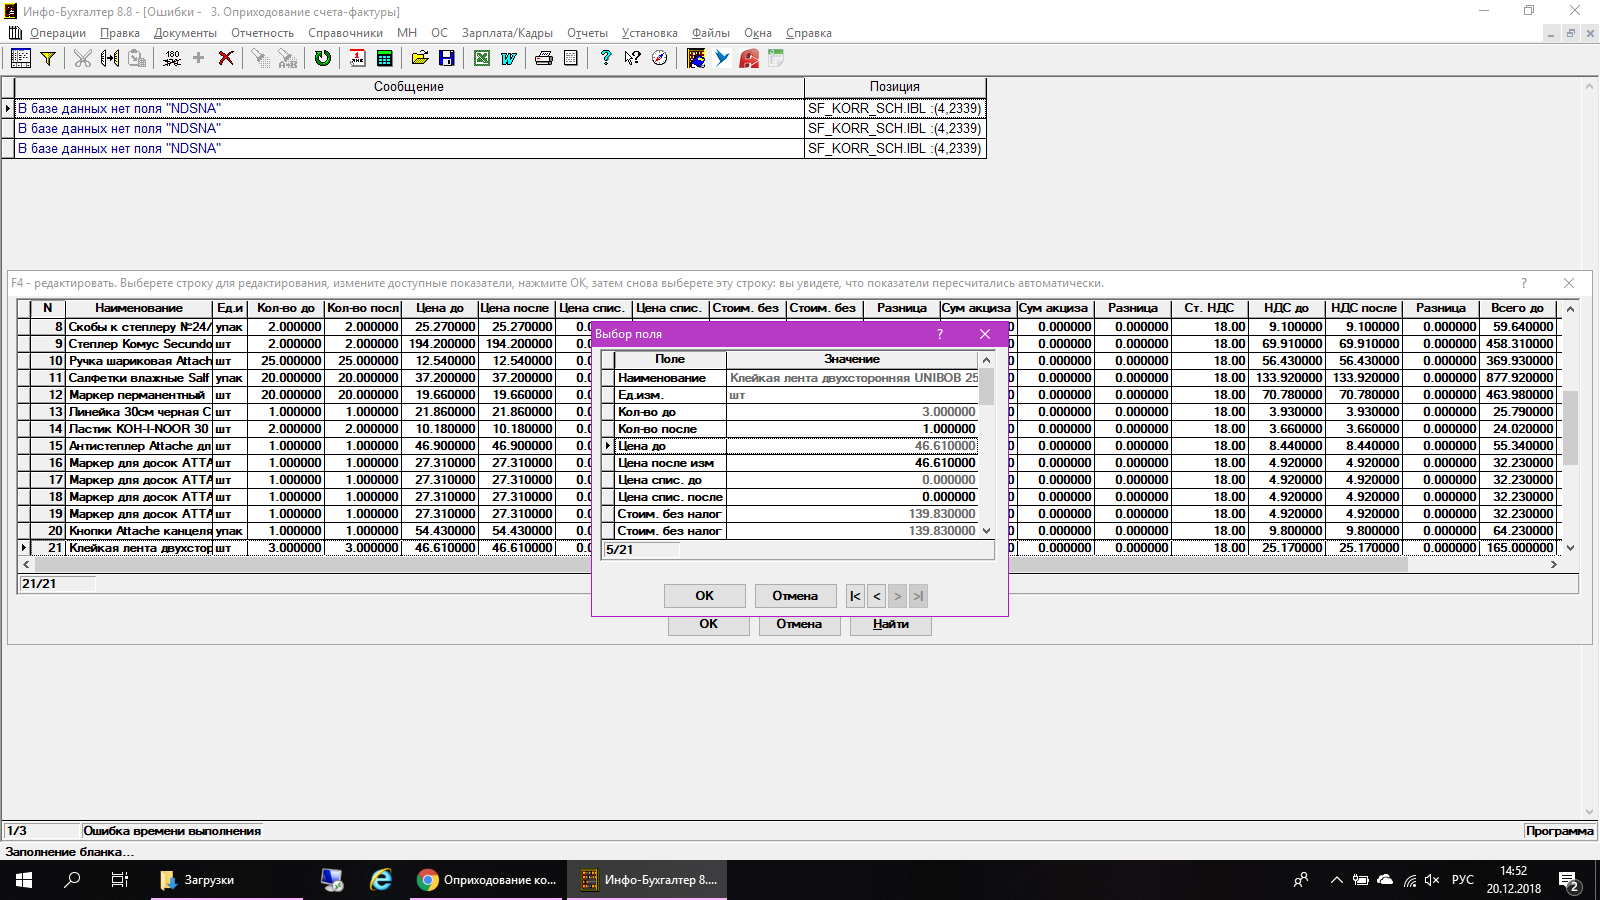Click the Позиция column header
Image resolution: width=1600 pixels, height=900 pixels.
[x=895, y=87]
